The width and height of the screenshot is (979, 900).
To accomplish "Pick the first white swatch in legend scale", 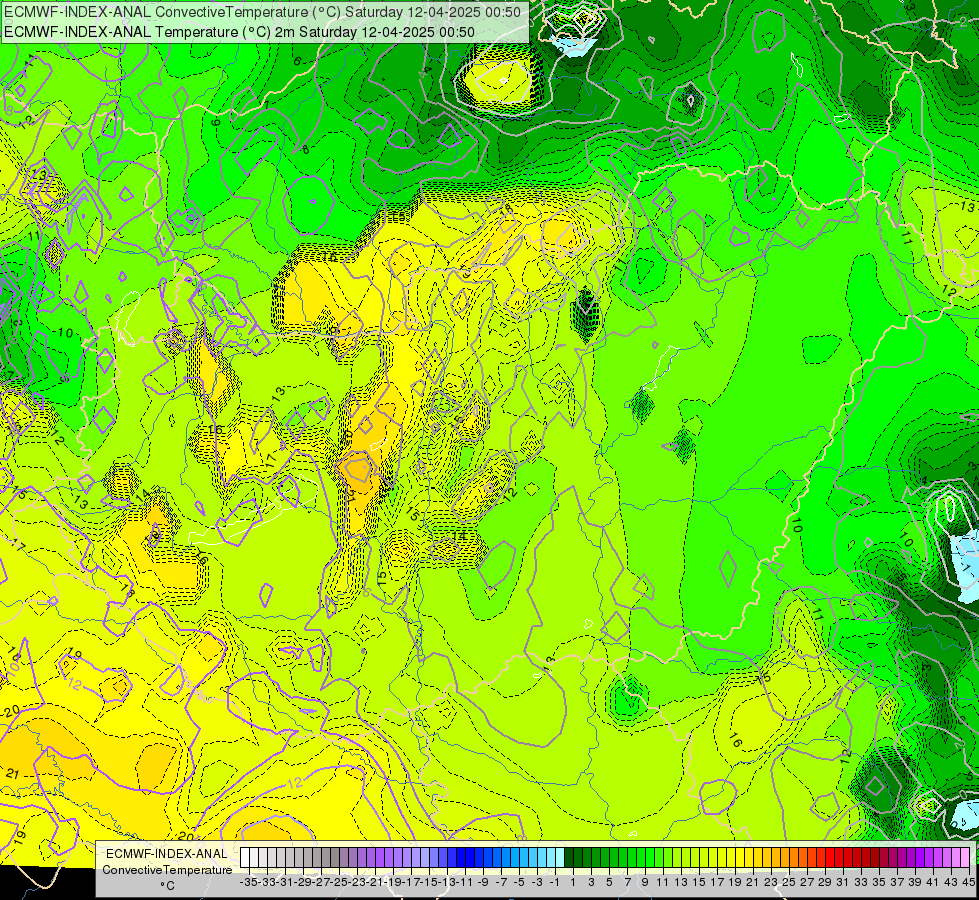I will pos(245,857).
